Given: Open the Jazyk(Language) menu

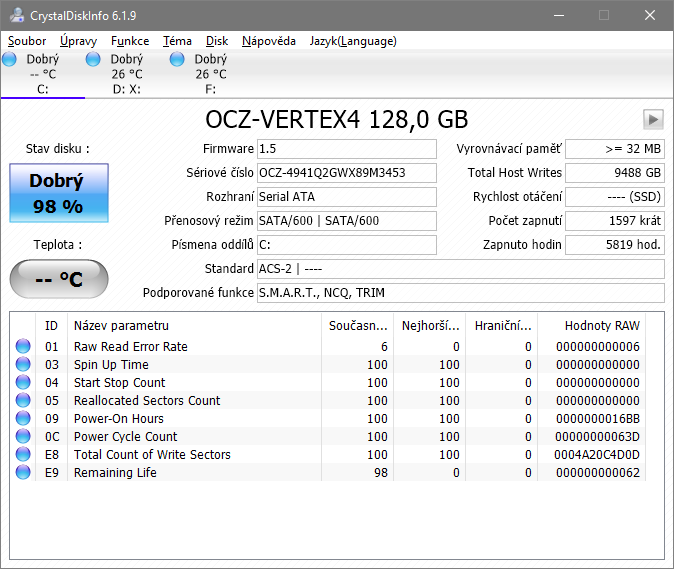Looking at the screenshot, I should (x=353, y=41).
